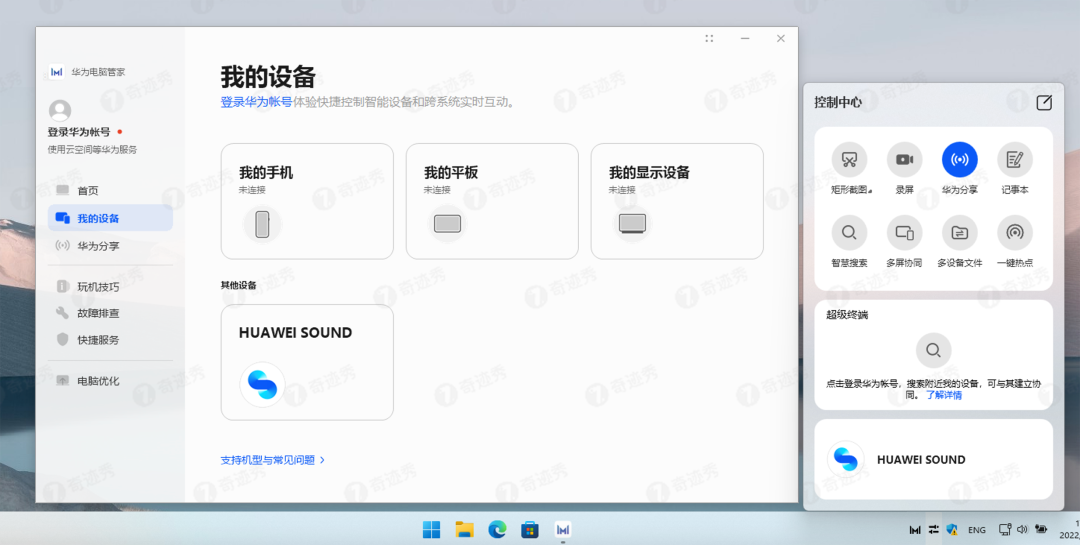Click the battery tray icon
This screenshot has height=545, width=1080.
[x=1040, y=529]
